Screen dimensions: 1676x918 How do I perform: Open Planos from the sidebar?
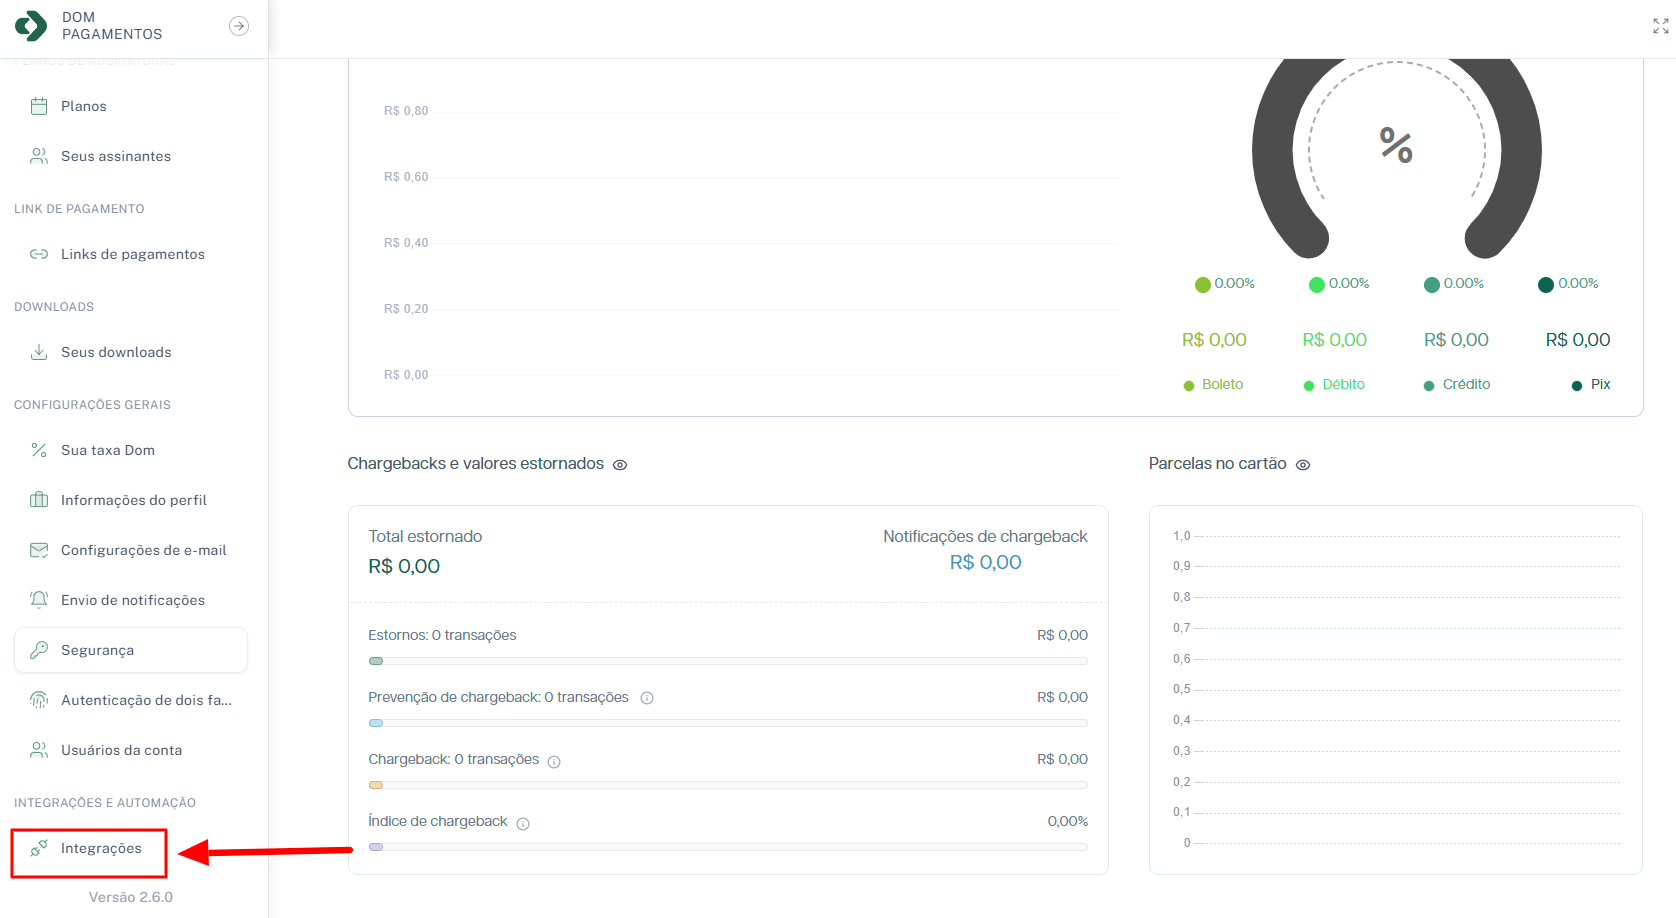83,106
